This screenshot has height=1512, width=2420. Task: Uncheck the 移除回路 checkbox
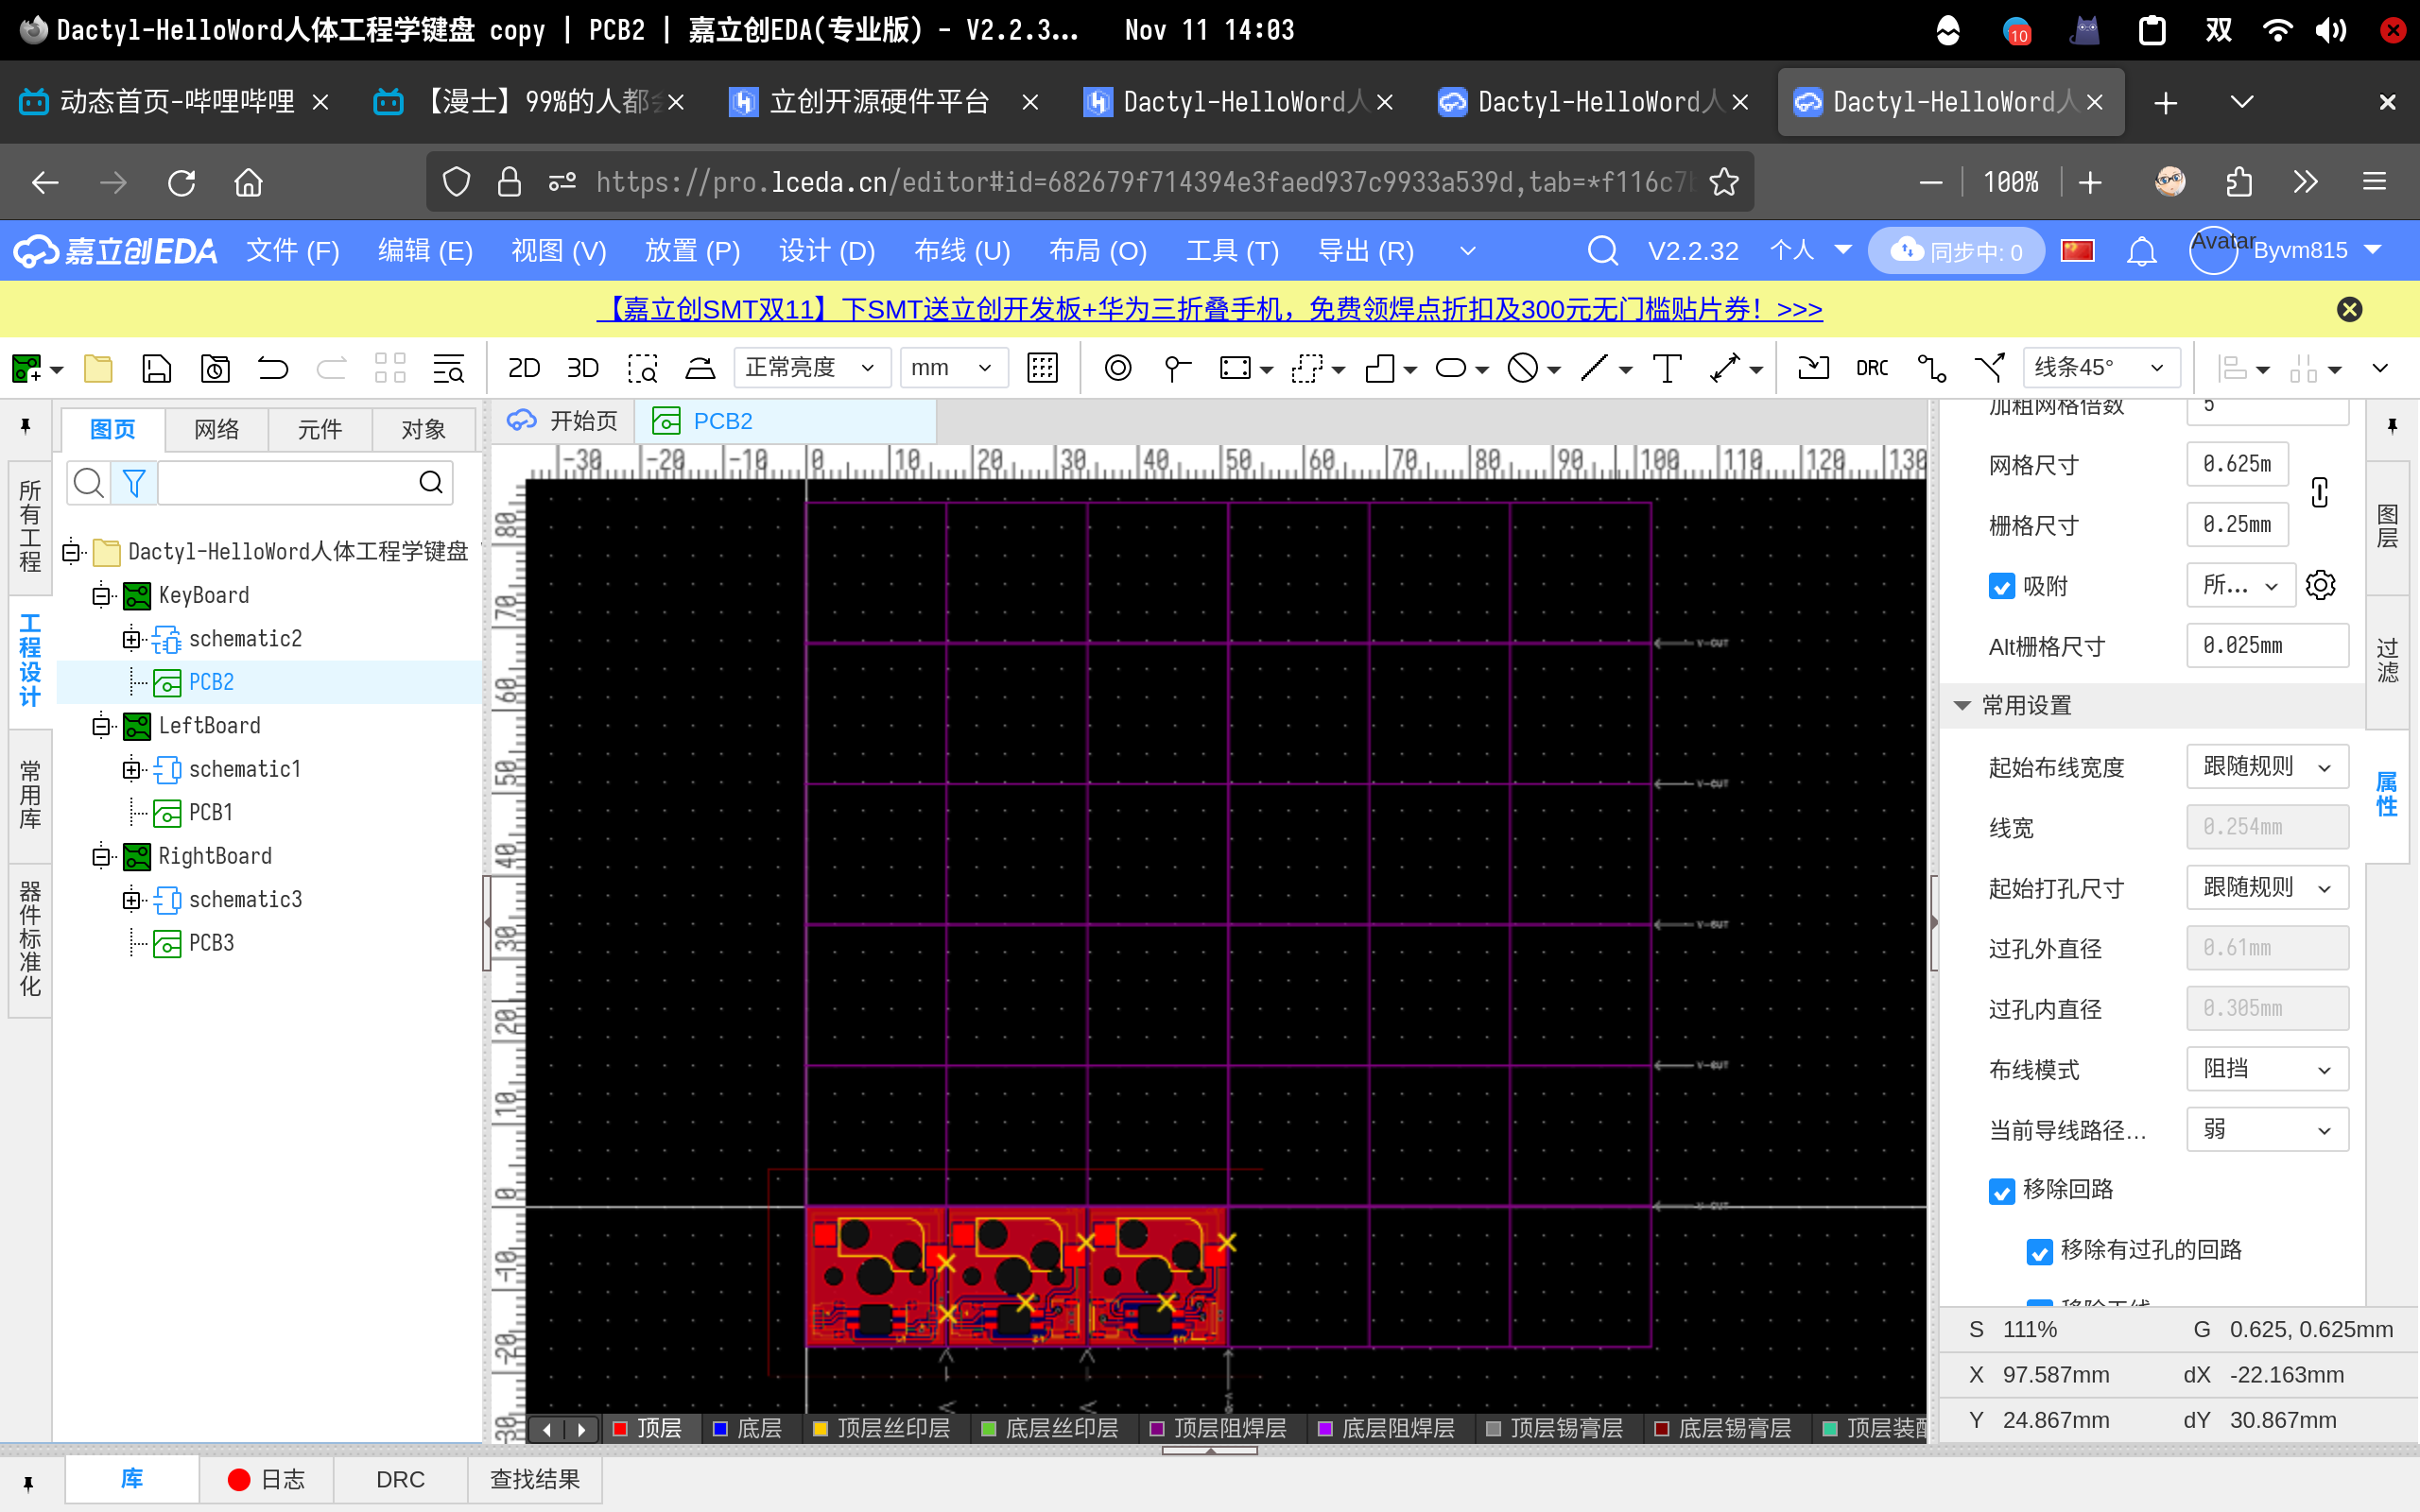tap(2001, 1191)
